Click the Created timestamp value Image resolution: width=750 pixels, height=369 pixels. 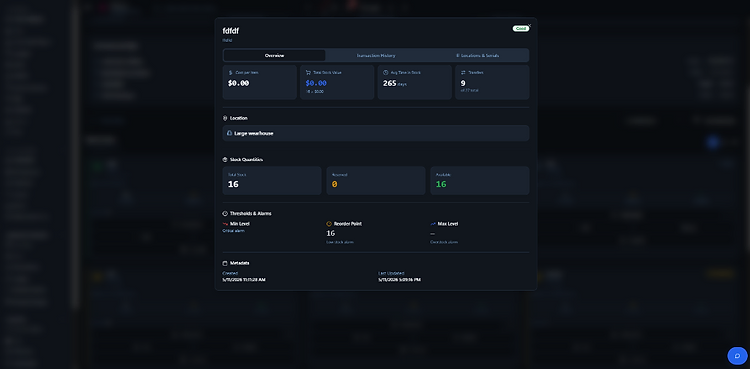244,280
